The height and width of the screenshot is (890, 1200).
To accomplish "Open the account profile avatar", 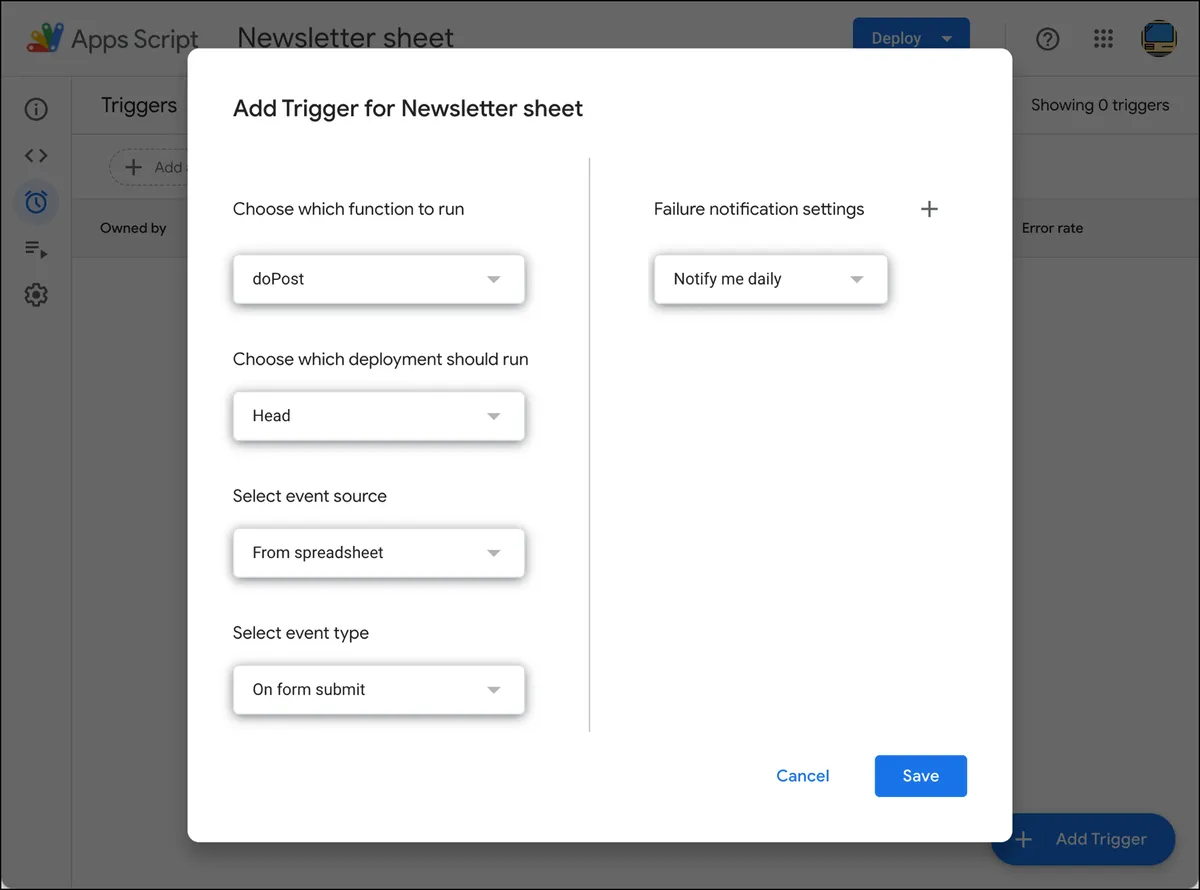I will pos(1159,39).
